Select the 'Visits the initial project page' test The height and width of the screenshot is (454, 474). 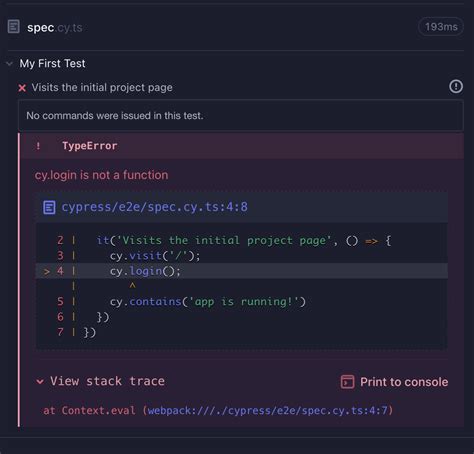[x=102, y=87]
